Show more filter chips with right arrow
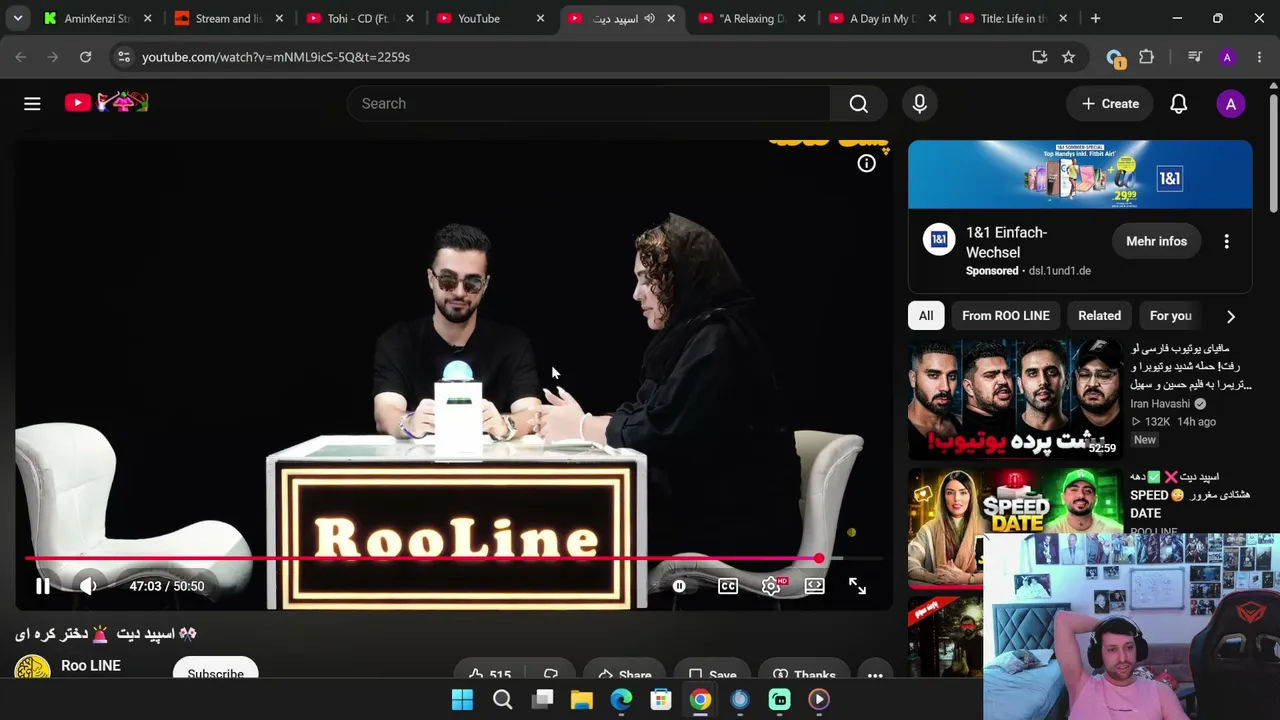1280x720 pixels. pos(1230,316)
